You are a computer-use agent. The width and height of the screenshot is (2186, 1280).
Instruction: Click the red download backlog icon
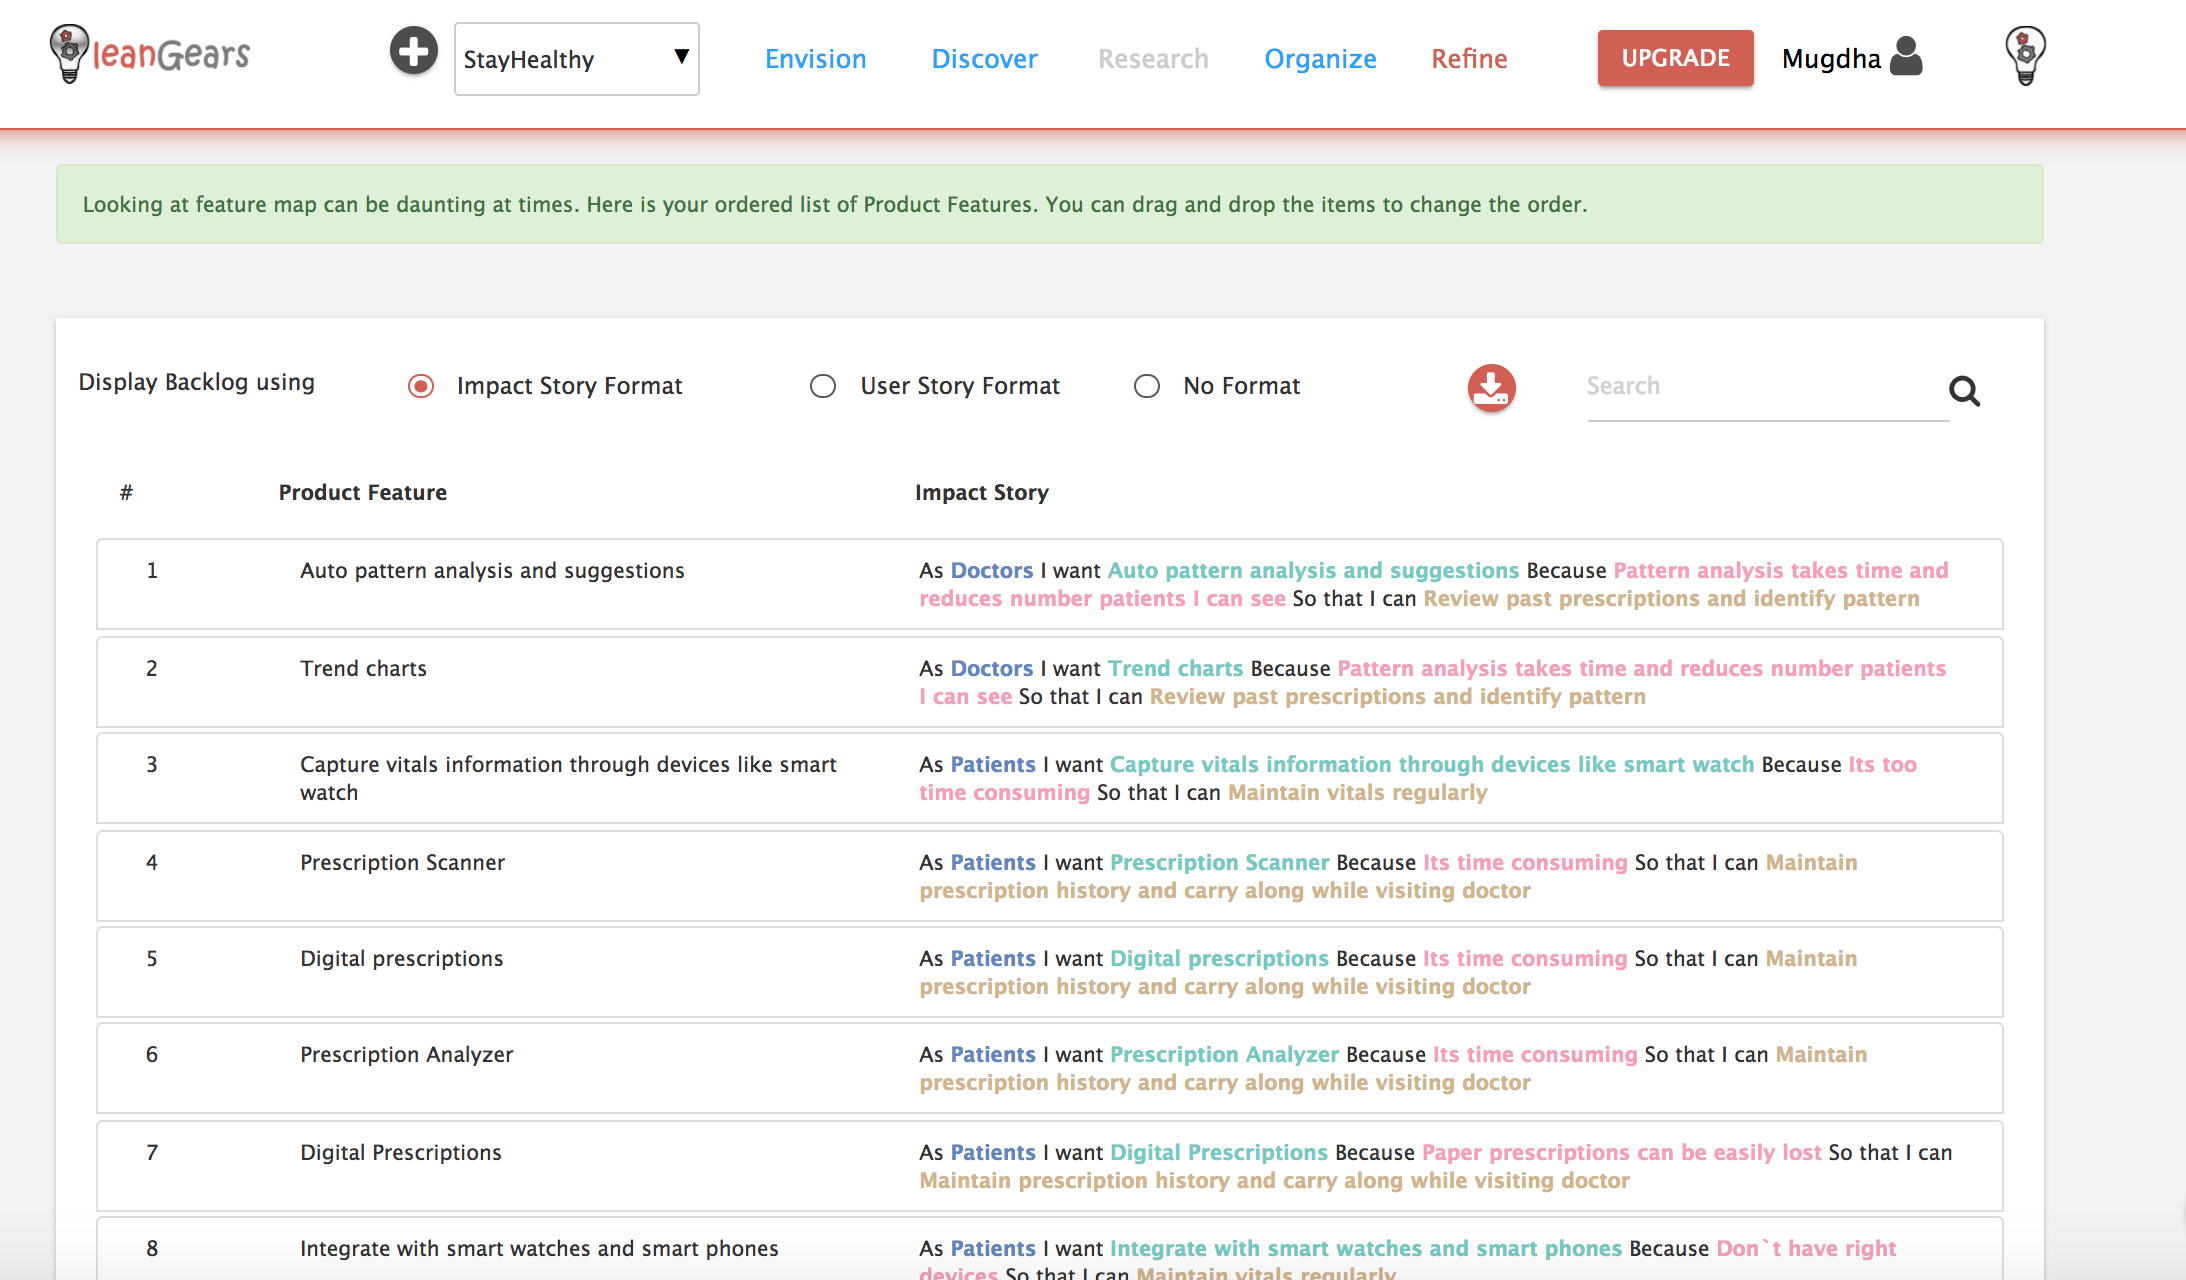(1491, 388)
